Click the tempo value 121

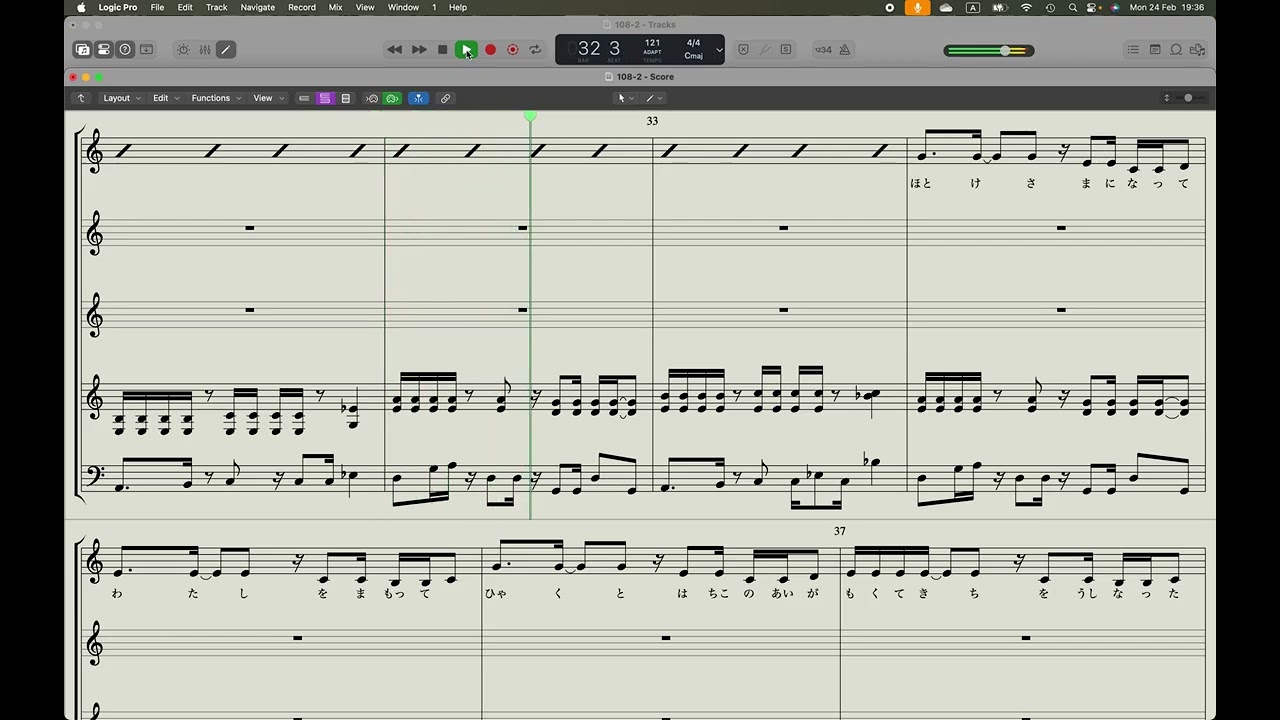tap(652, 43)
